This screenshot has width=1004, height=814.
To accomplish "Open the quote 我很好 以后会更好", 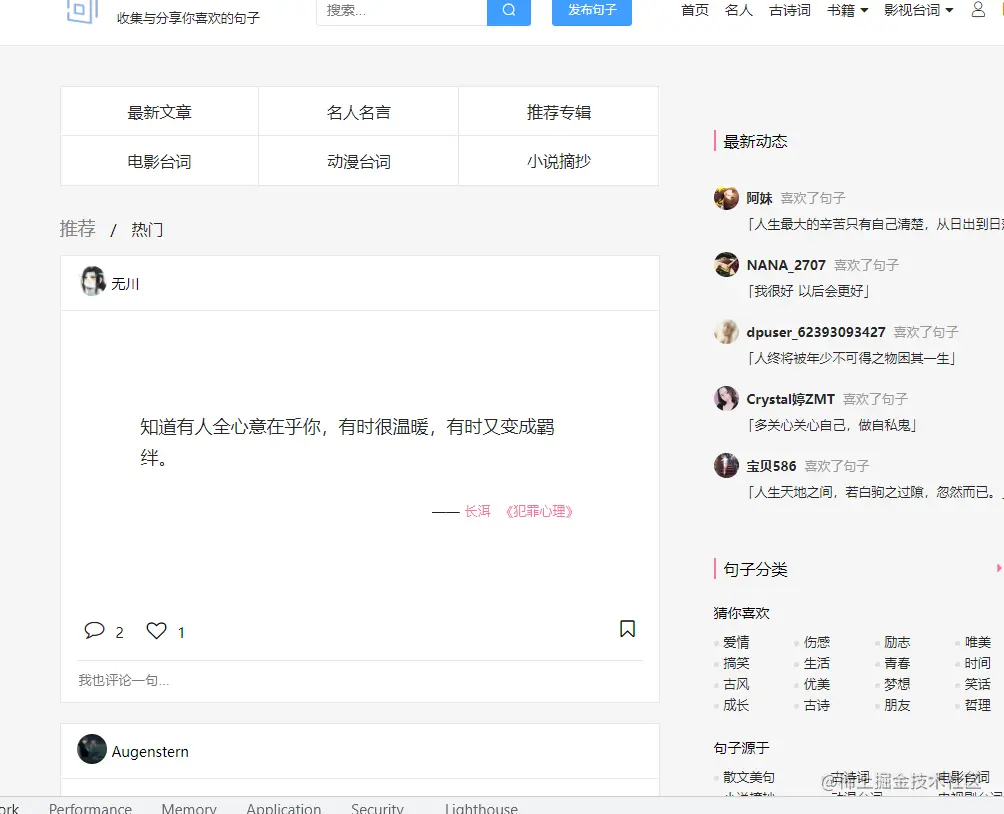I will click(809, 291).
